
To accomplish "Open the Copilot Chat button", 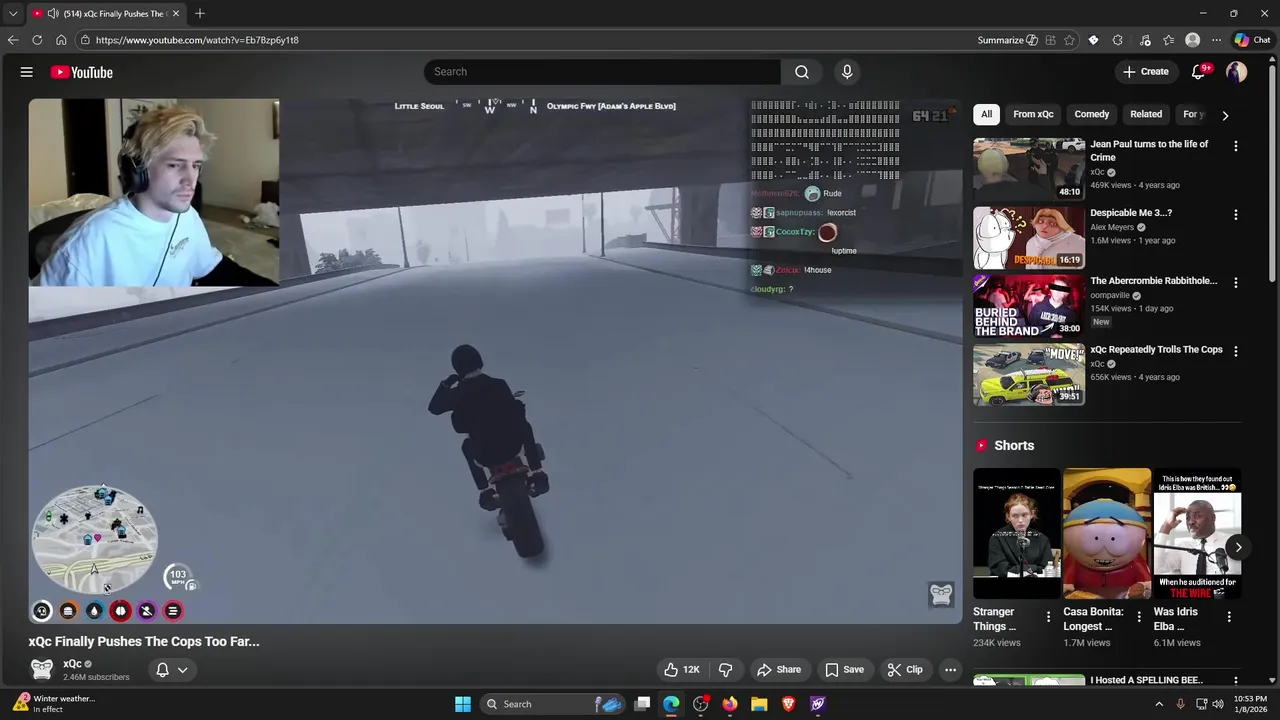I will (x=1252, y=40).
